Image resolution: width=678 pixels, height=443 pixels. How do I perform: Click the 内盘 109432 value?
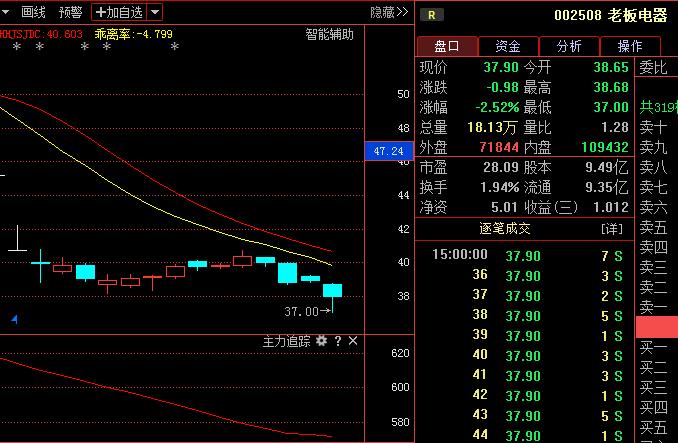605,147
